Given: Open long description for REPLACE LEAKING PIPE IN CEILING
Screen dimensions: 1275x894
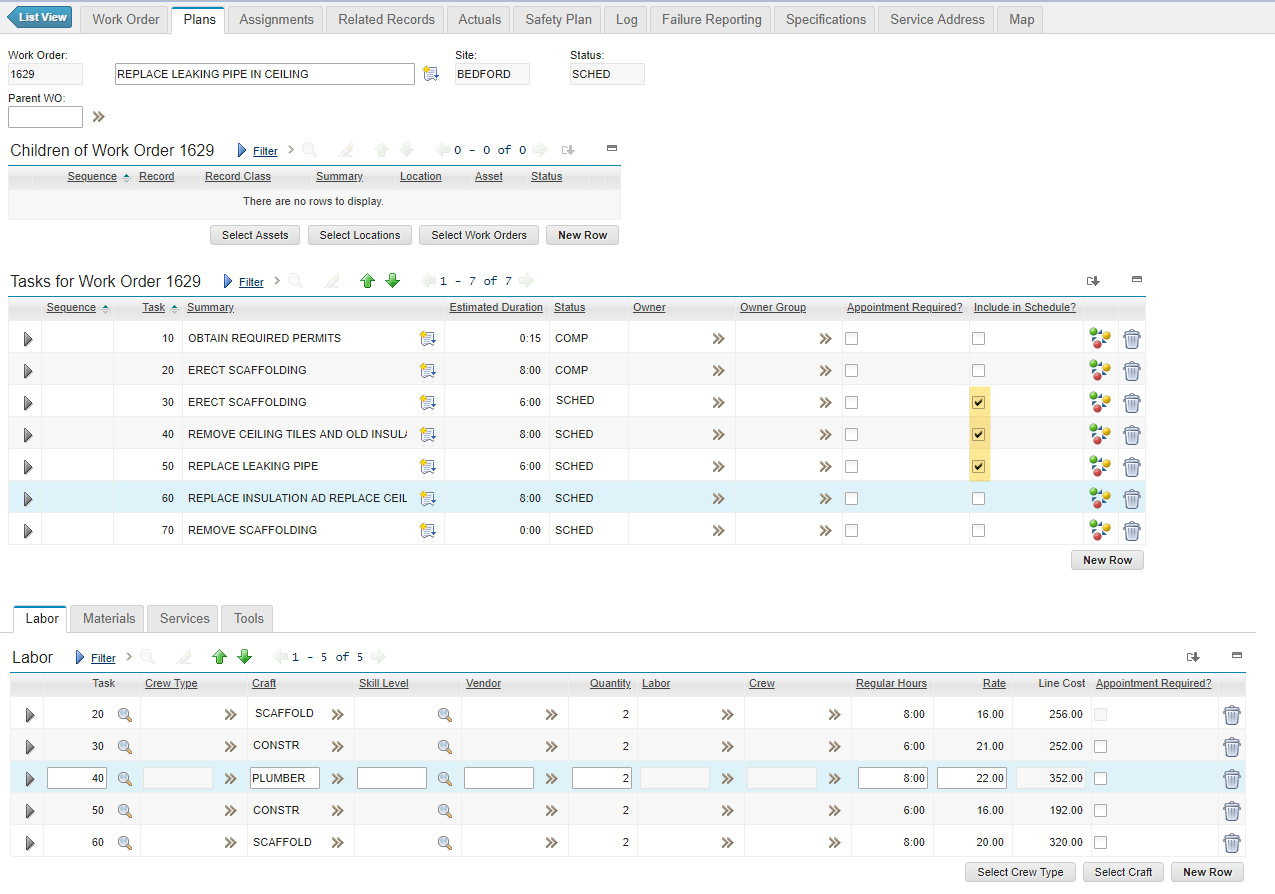Looking at the screenshot, I should 431,73.
